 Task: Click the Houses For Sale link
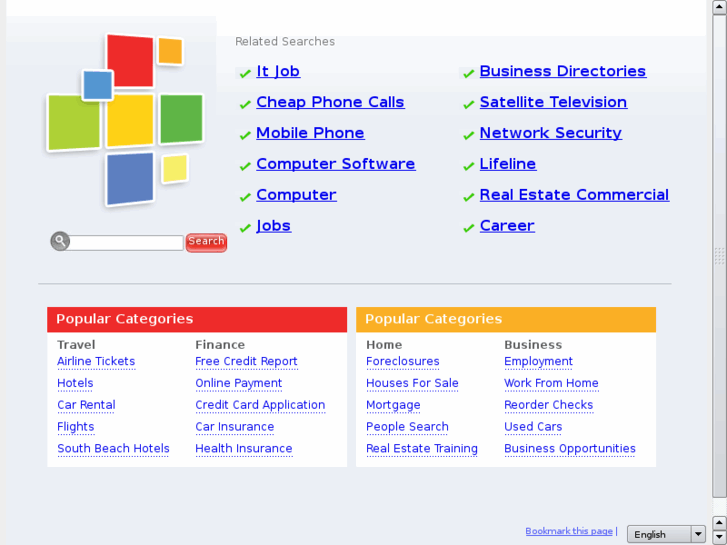click(412, 383)
